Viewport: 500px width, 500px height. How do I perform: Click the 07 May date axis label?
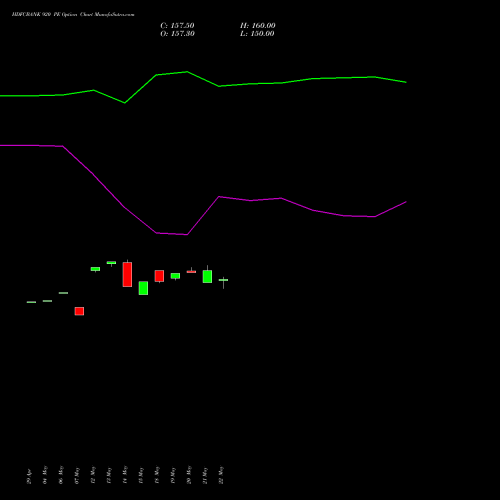click(77, 475)
